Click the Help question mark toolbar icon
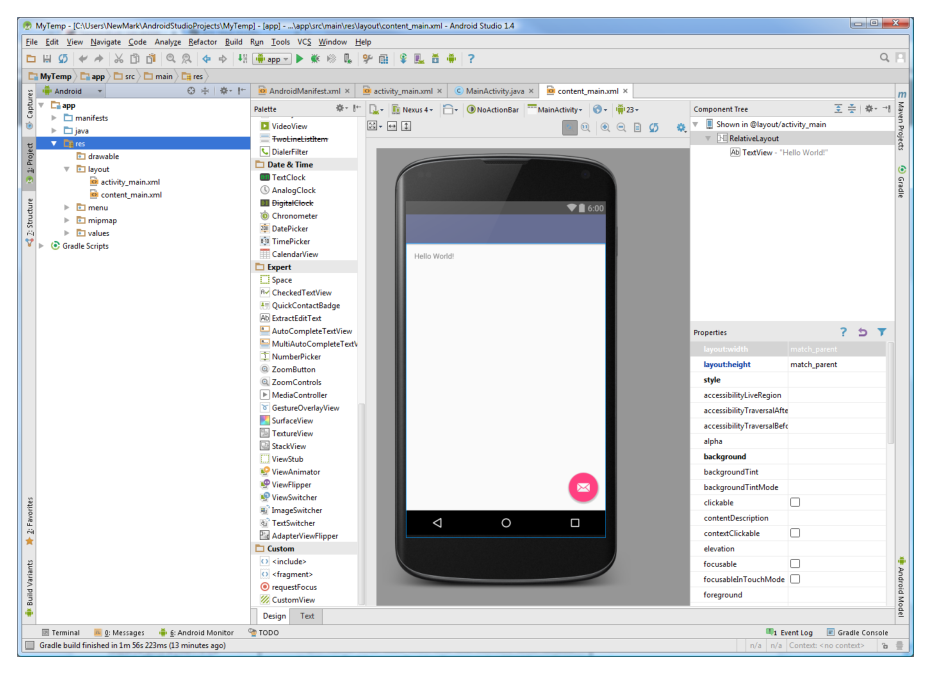Image resolution: width=930 pixels, height=674 pixels. (x=471, y=59)
